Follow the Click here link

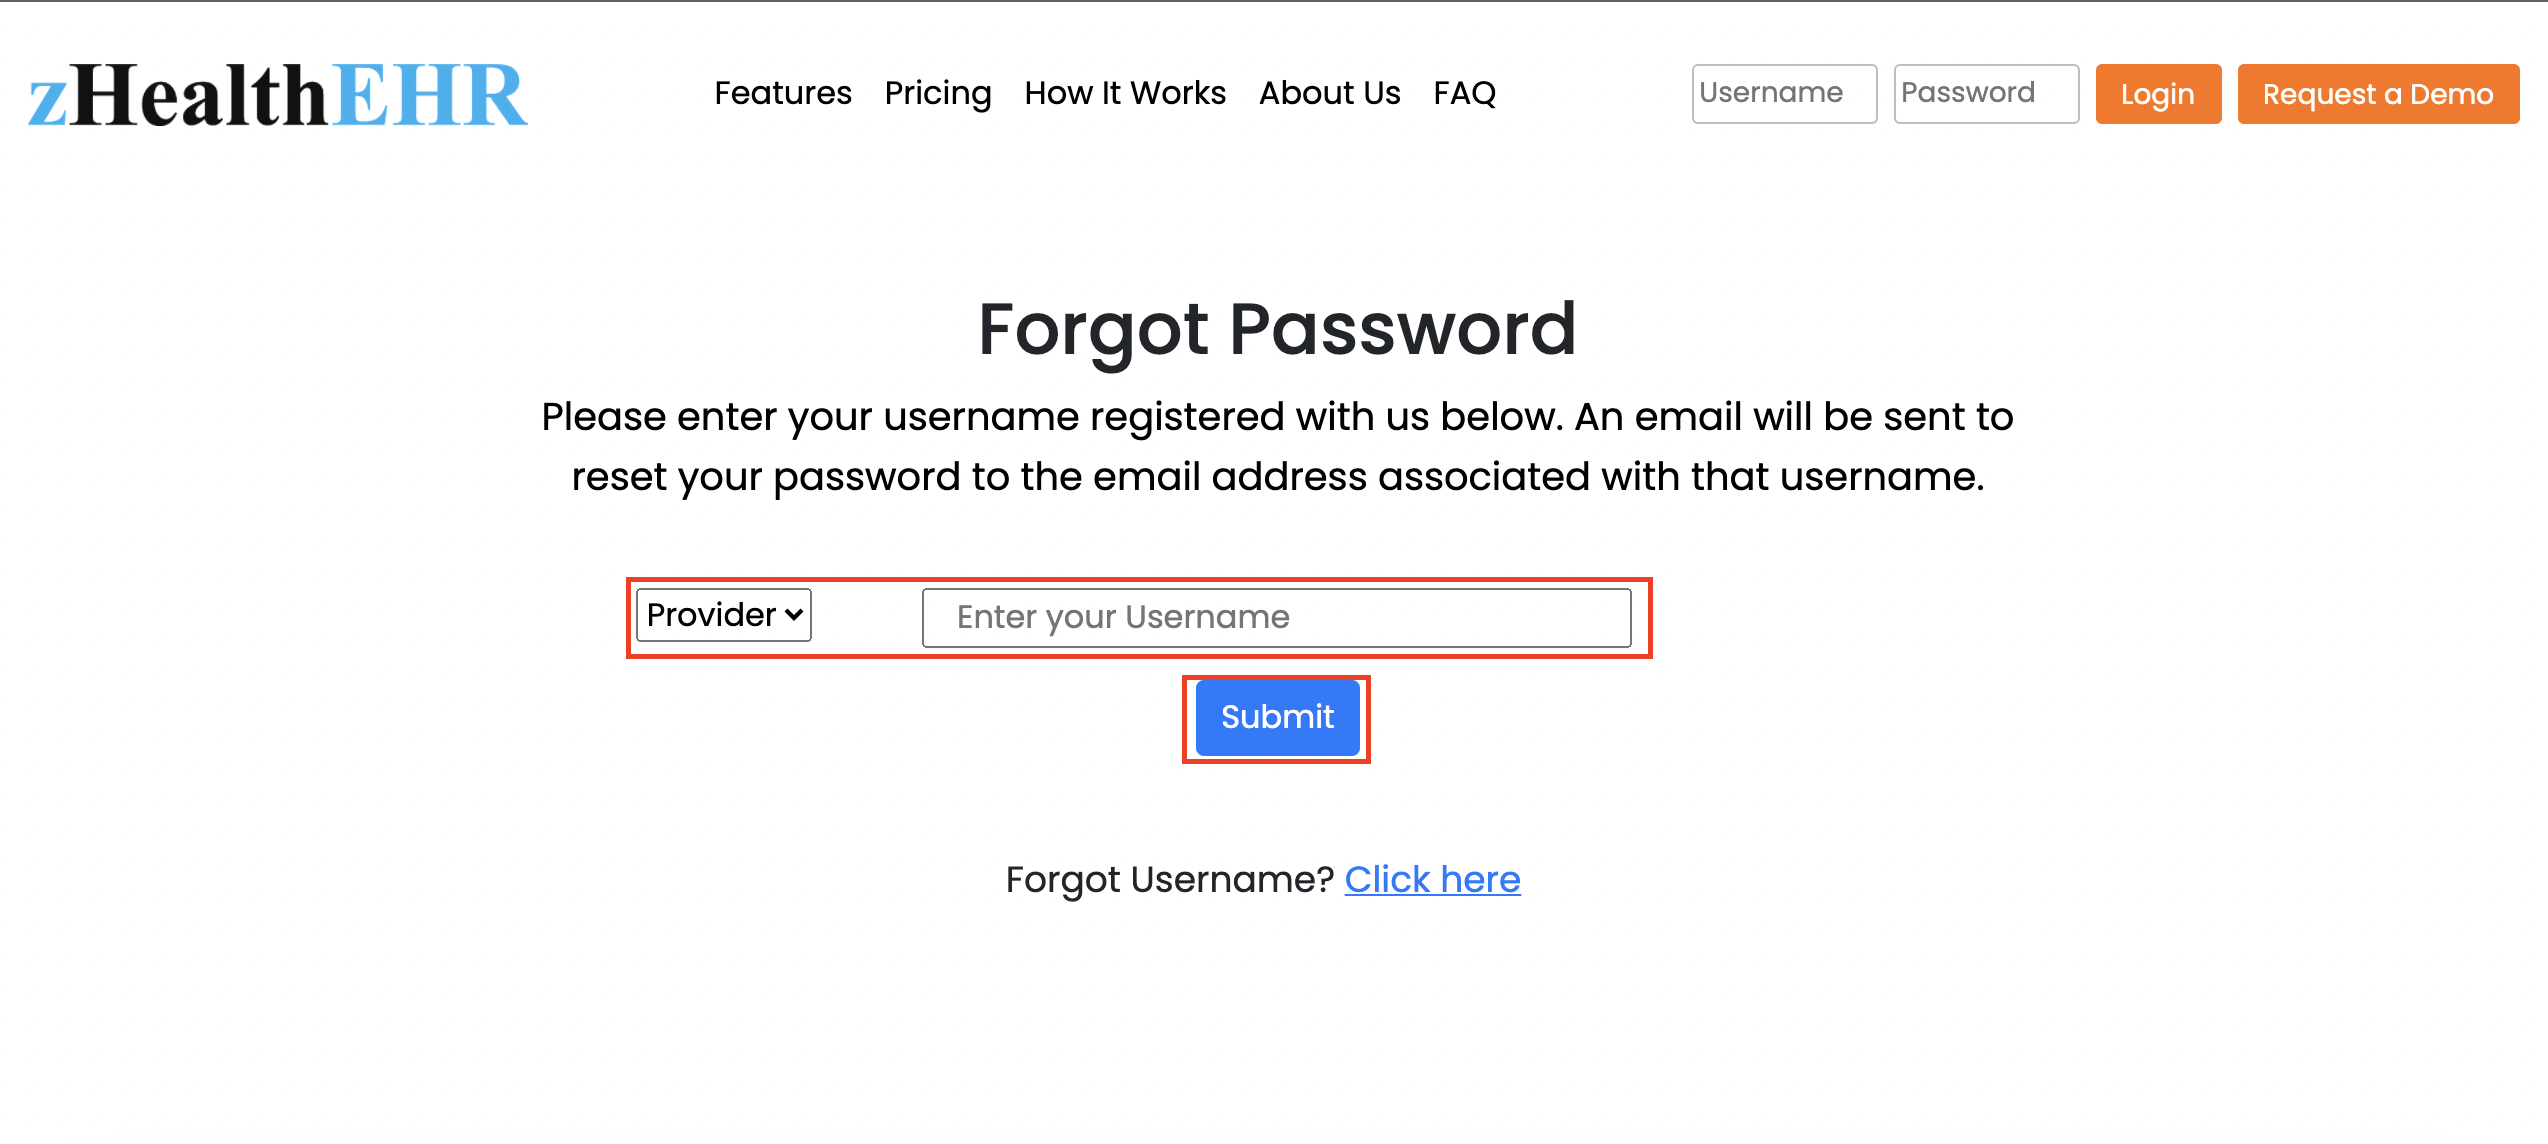tap(1431, 880)
